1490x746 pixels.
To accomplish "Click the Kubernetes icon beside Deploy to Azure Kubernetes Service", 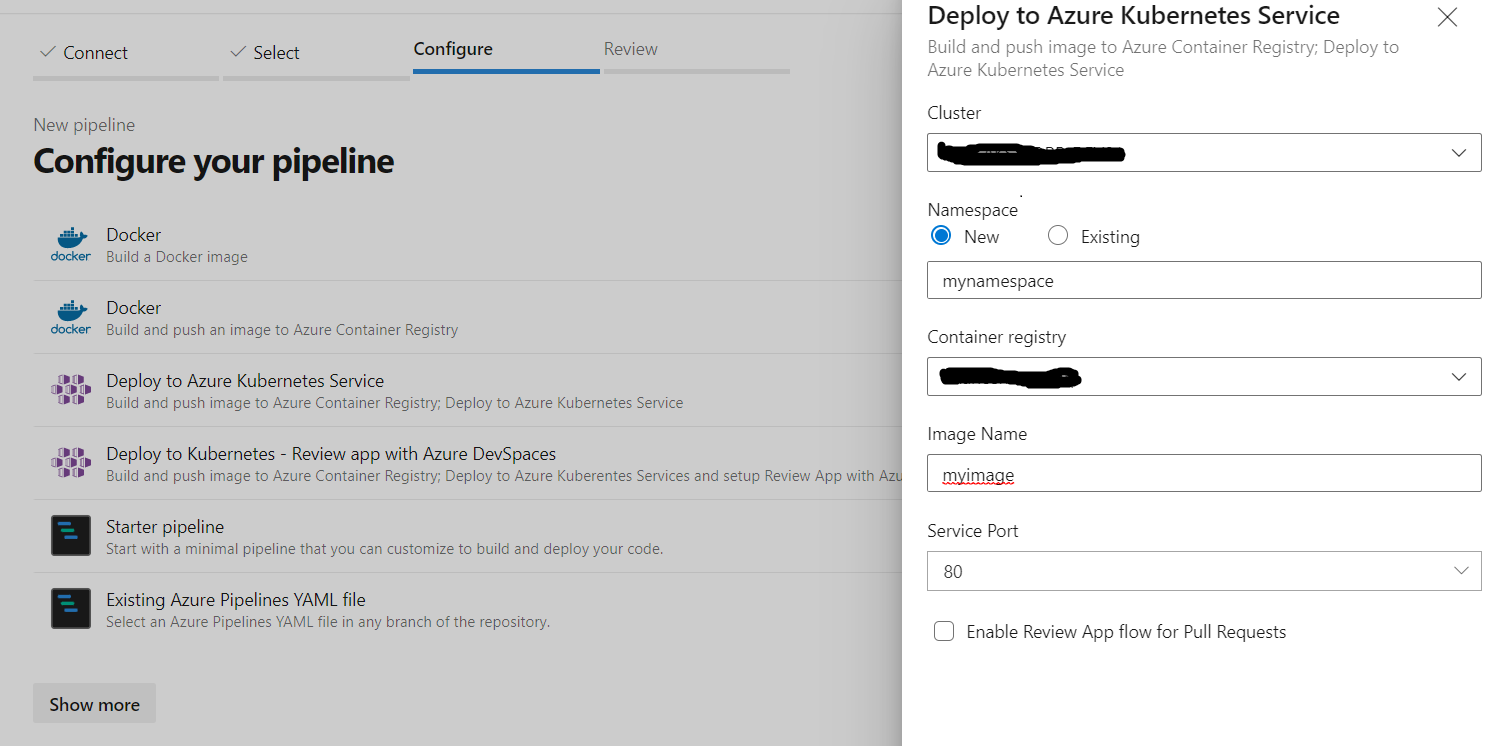I will point(71,390).
